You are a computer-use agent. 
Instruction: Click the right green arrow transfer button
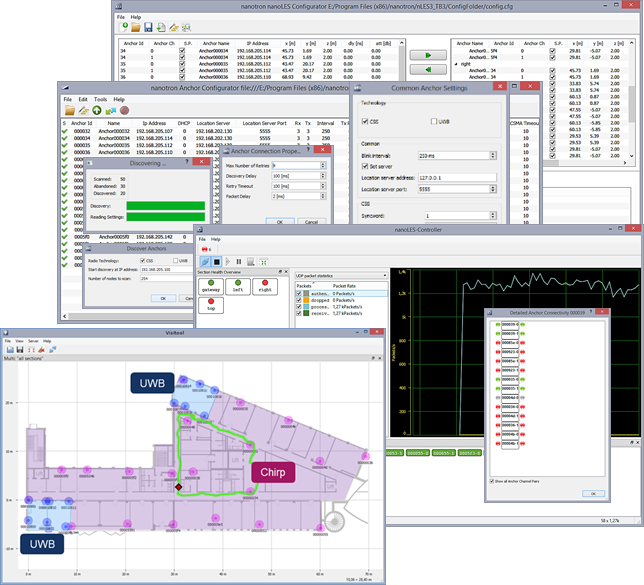pyautogui.click(x=428, y=55)
